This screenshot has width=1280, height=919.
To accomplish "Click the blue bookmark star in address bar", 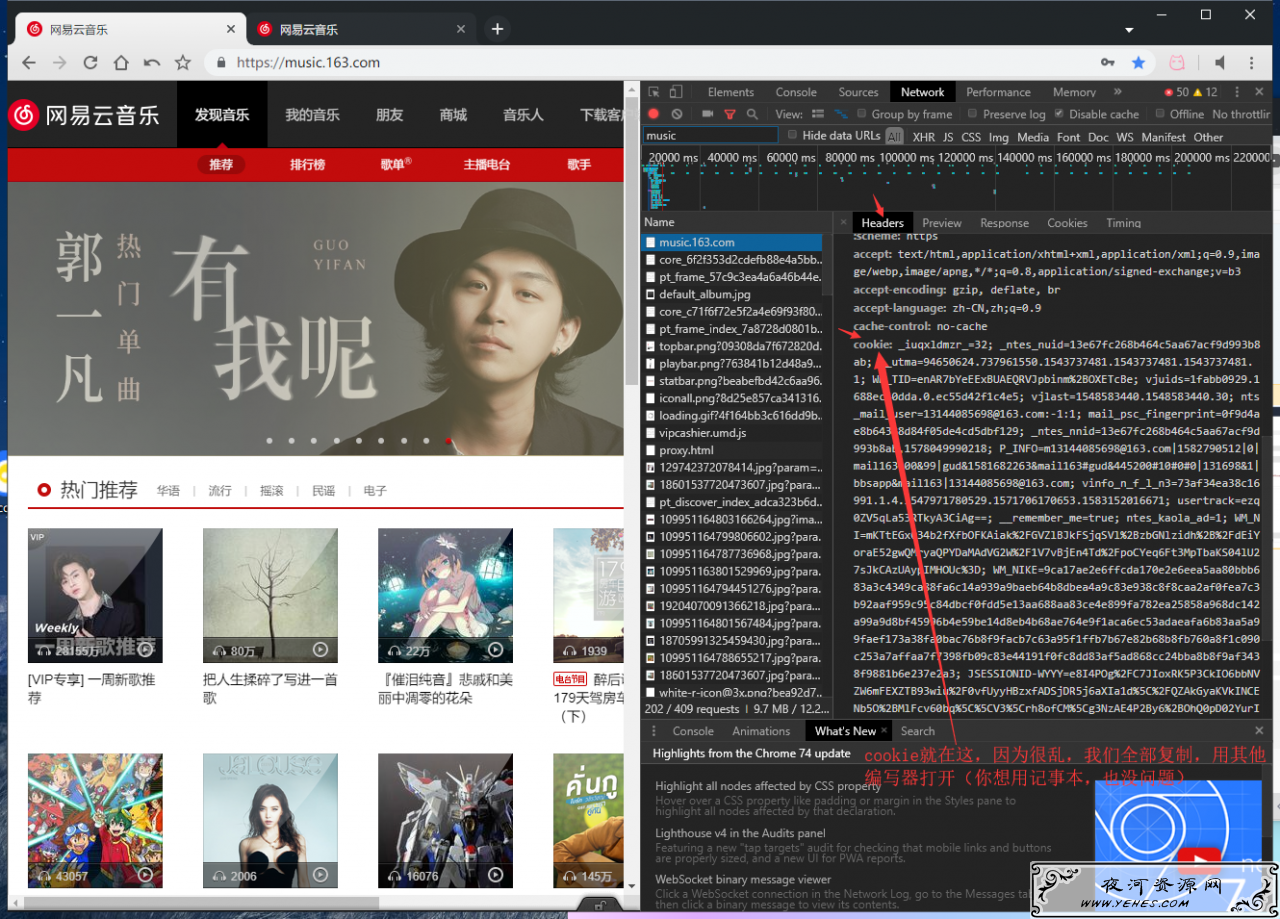I will [x=1138, y=62].
